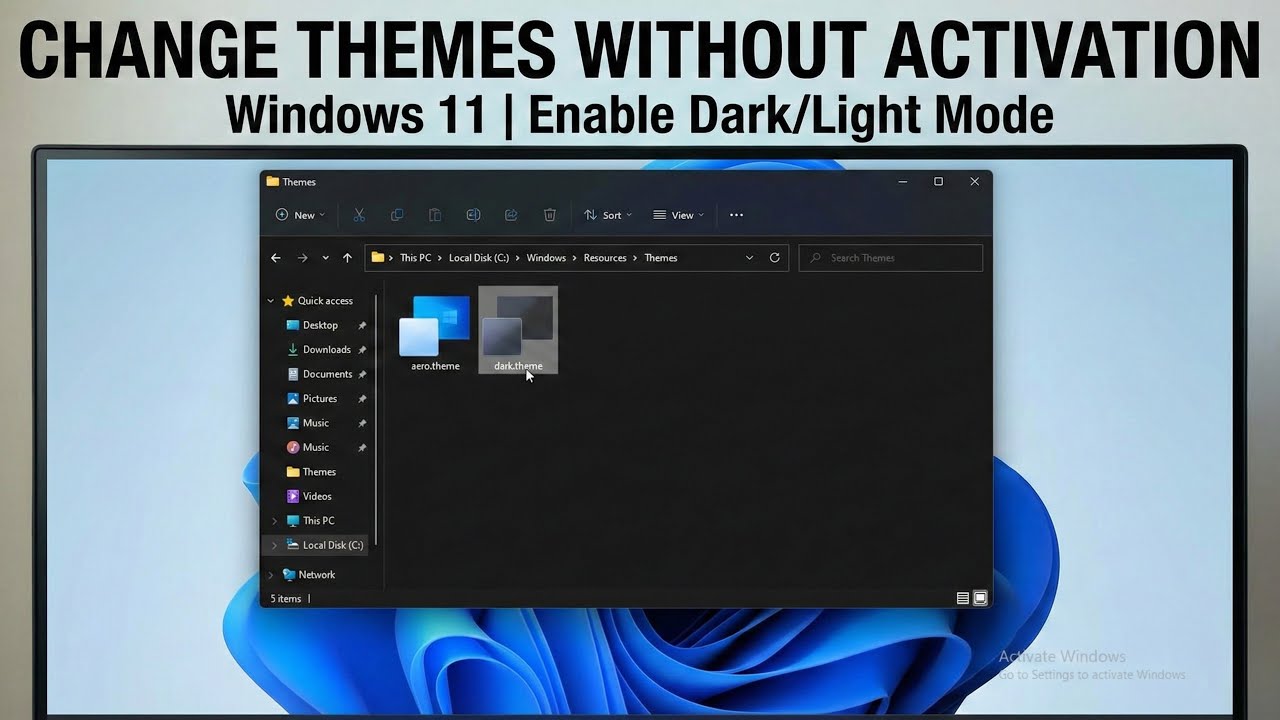Click Themes breadcrumb in path
The width and height of the screenshot is (1280, 720).
tap(661, 258)
